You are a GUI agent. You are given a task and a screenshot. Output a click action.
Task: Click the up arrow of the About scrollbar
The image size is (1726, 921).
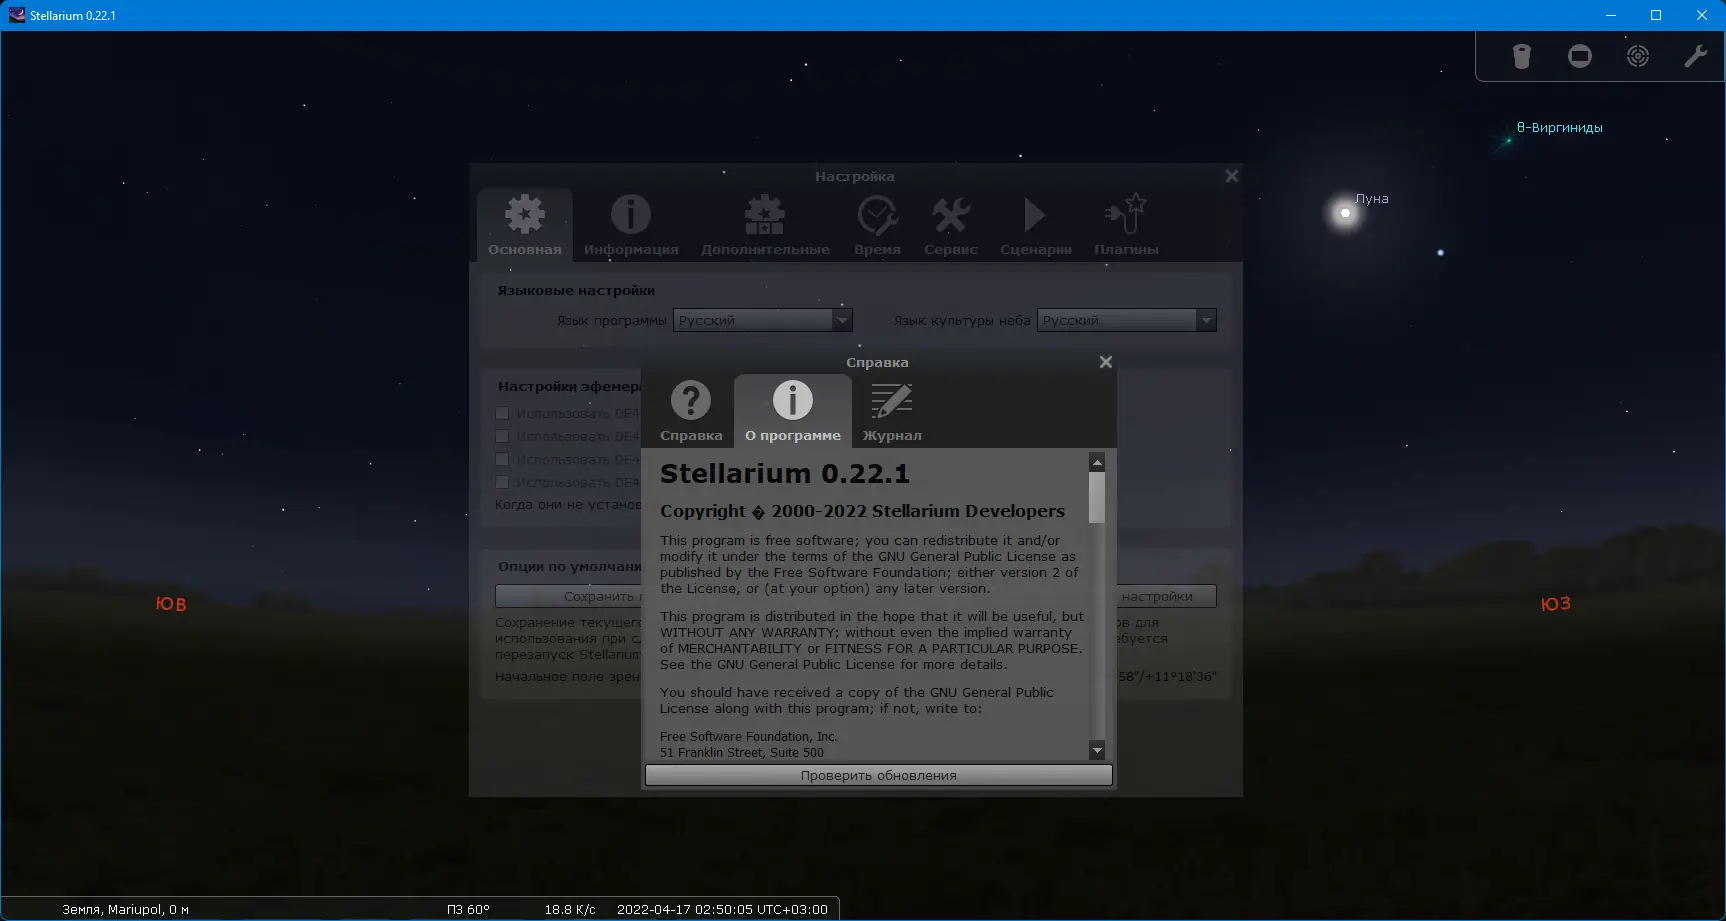point(1097,462)
